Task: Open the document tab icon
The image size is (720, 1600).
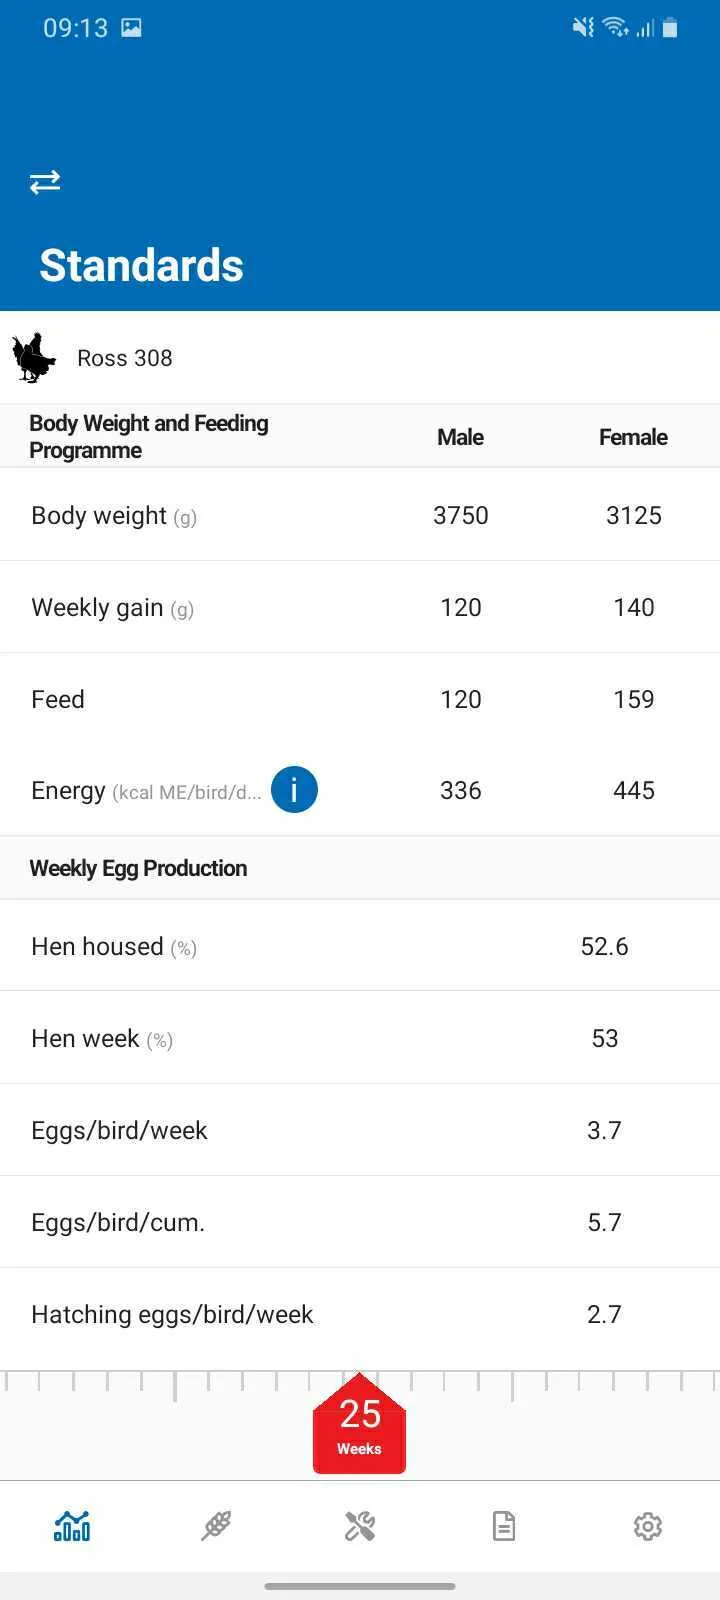Action: click(x=504, y=1526)
